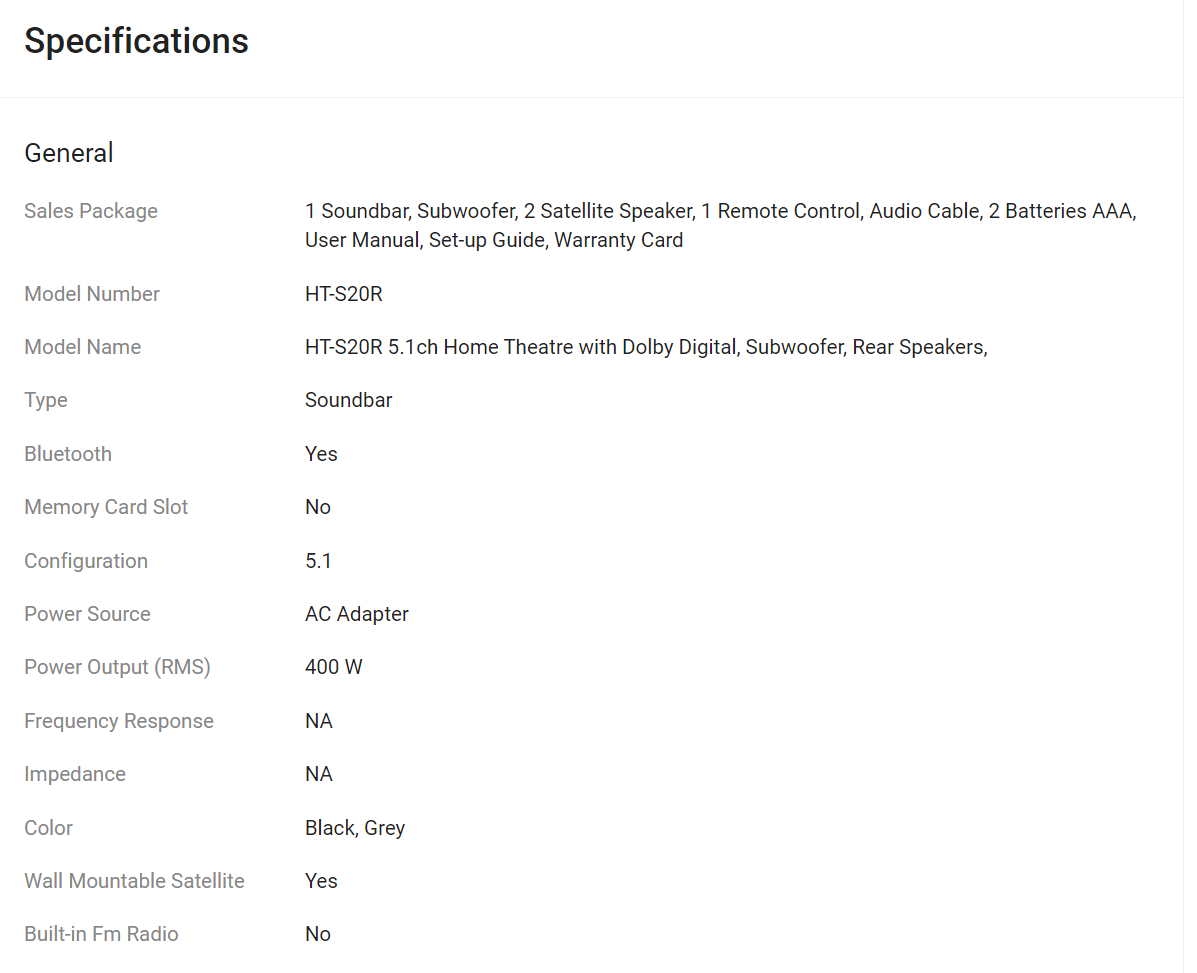
Task: Select the No value beside Built-in Fm Radio
Action: coord(318,934)
